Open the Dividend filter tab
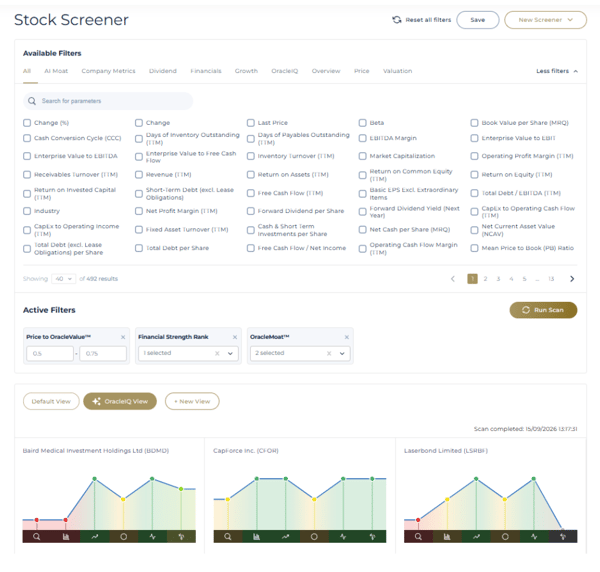The height and width of the screenshot is (572, 600). tap(163, 71)
